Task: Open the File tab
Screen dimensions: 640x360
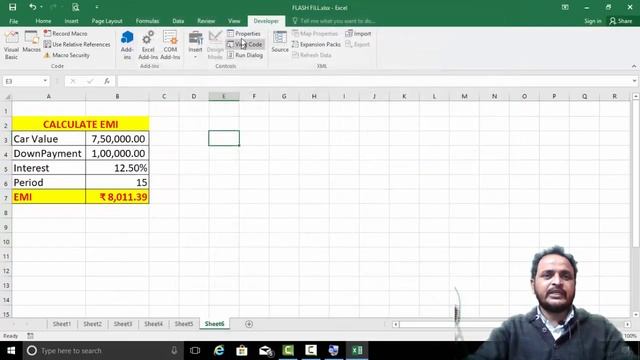Action: [x=13, y=21]
